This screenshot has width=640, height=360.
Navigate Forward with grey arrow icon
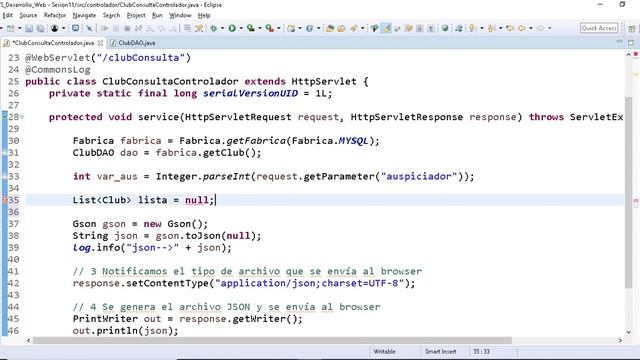[540, 28]
